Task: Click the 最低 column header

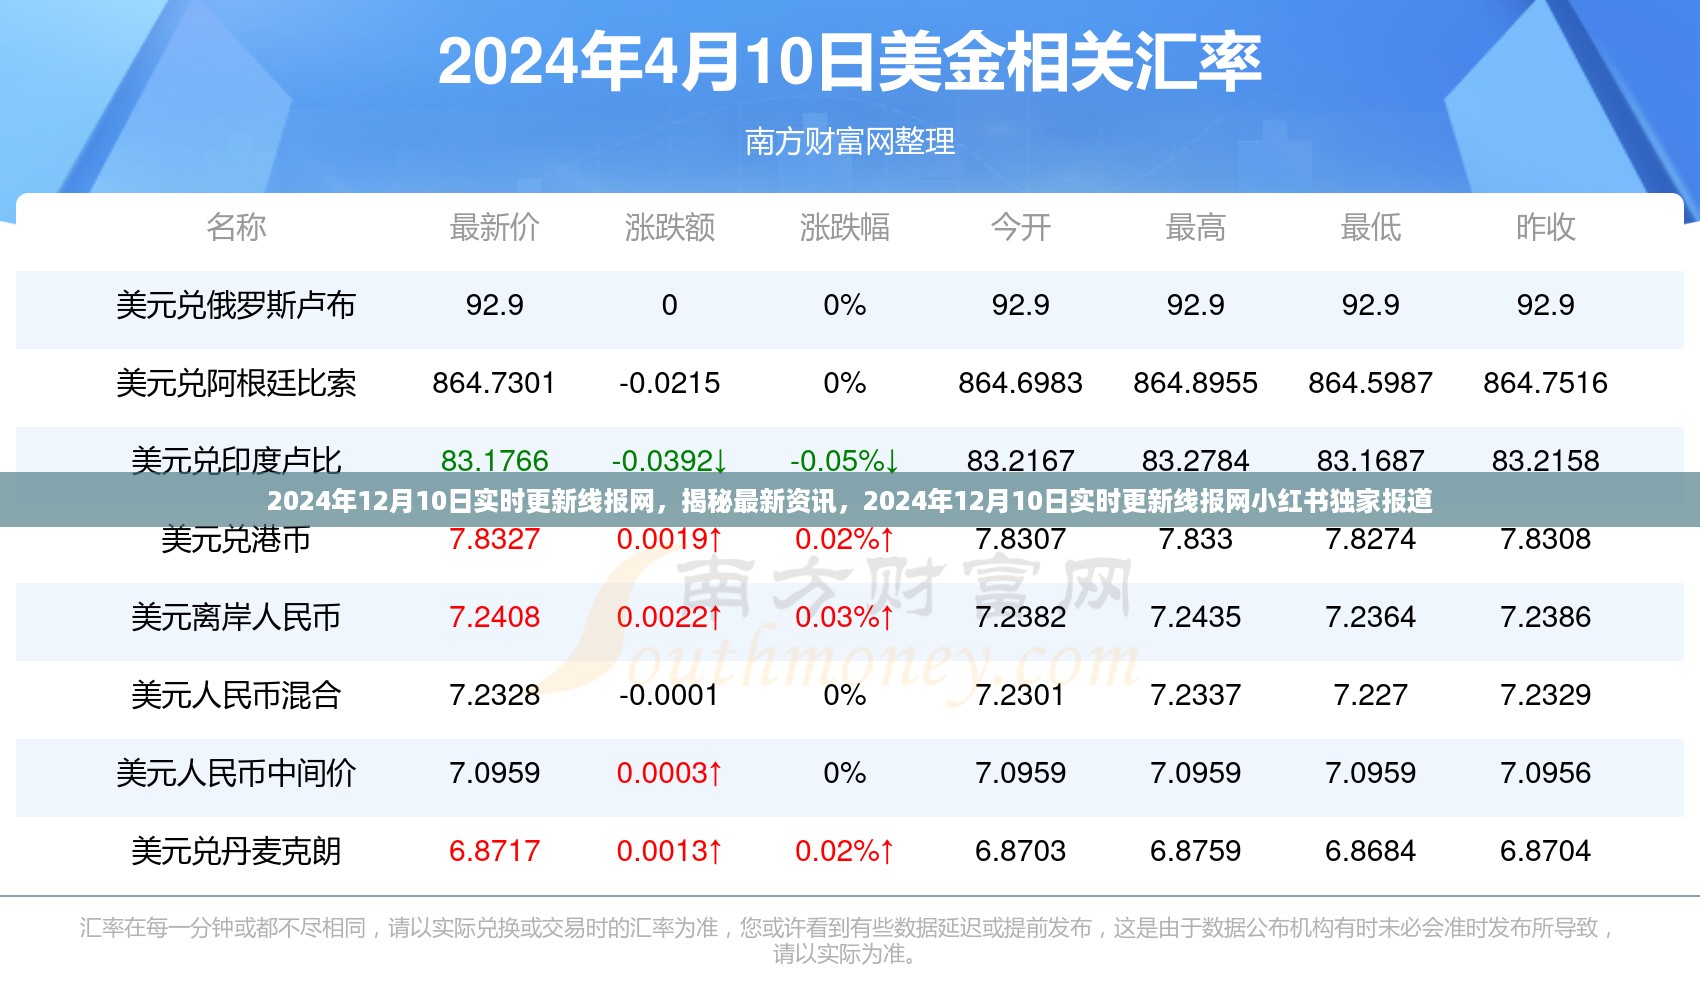Action: pos(1371,227)
